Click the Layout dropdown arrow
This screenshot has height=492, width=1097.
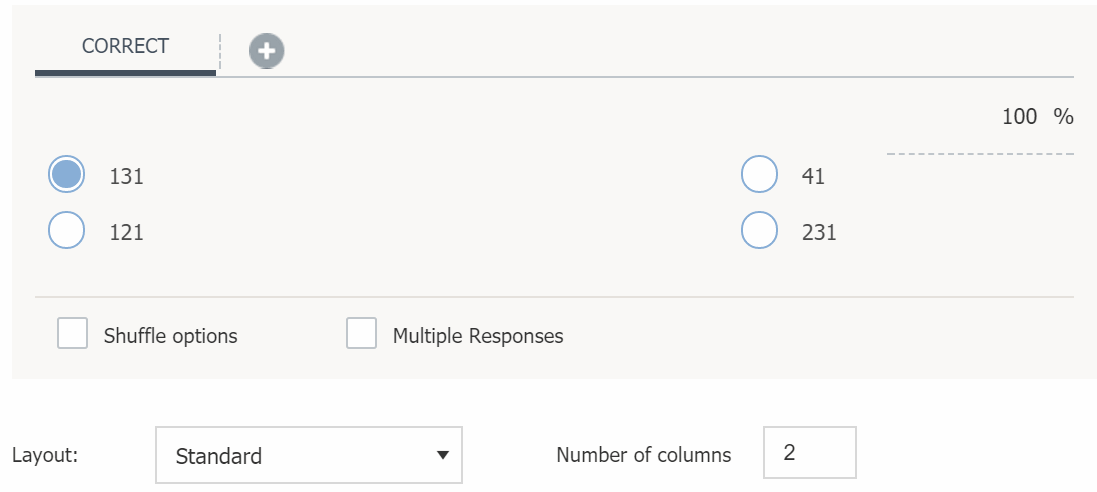pos(442,456)
